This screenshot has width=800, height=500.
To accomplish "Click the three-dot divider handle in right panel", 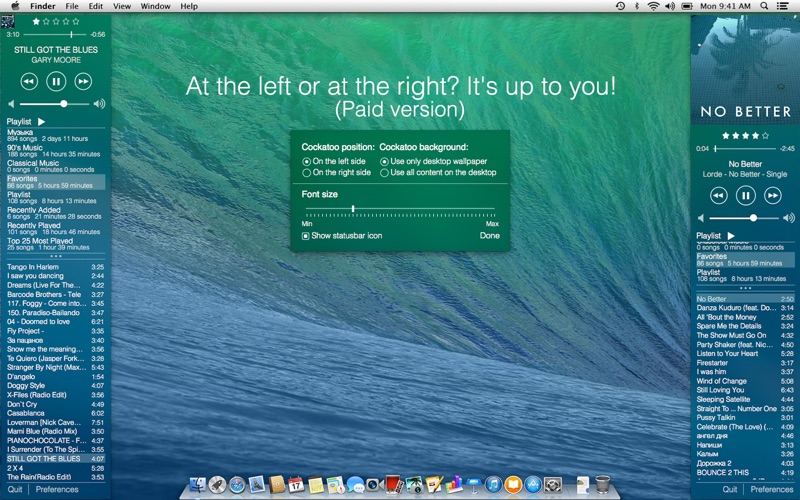I will tap(745, 288).
